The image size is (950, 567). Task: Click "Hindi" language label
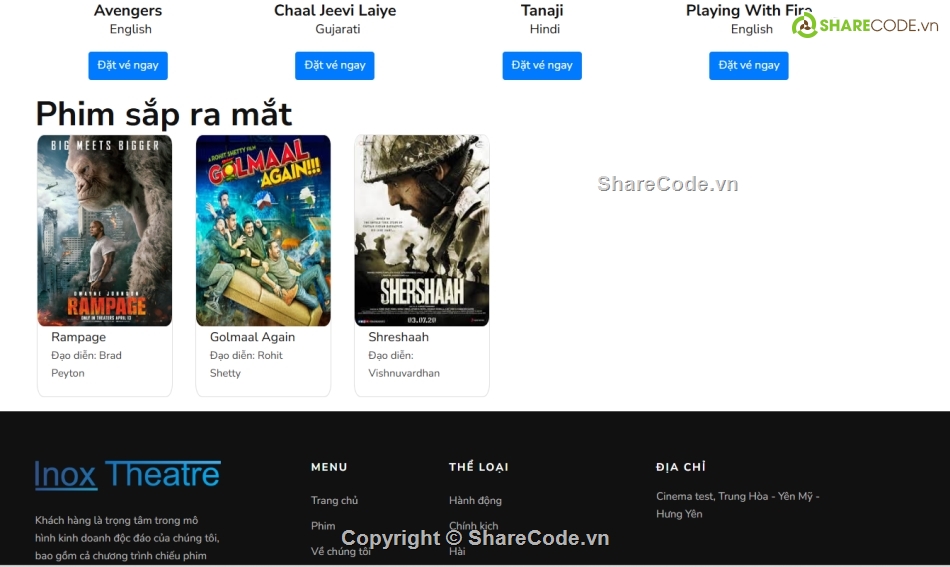click(545, 29)
